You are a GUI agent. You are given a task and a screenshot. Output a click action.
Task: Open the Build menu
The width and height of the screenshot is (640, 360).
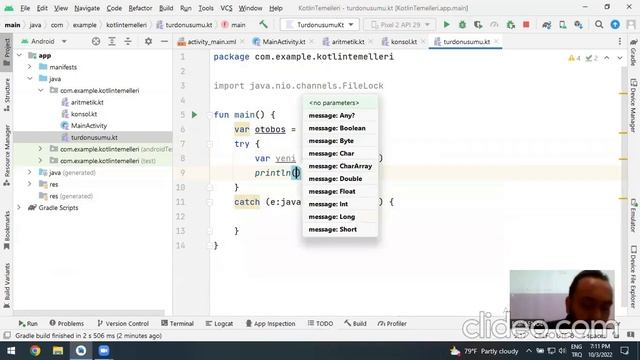click(x=166, y=8)
